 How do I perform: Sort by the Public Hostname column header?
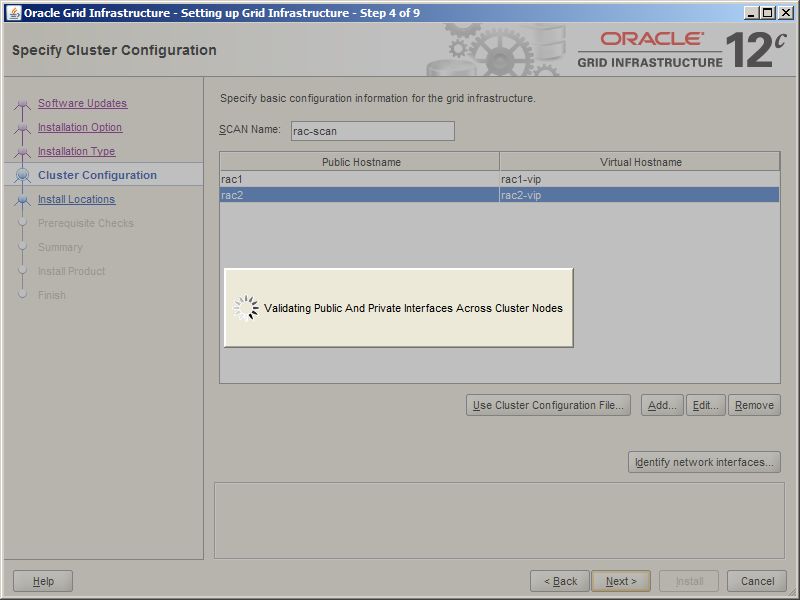(360, 162)
